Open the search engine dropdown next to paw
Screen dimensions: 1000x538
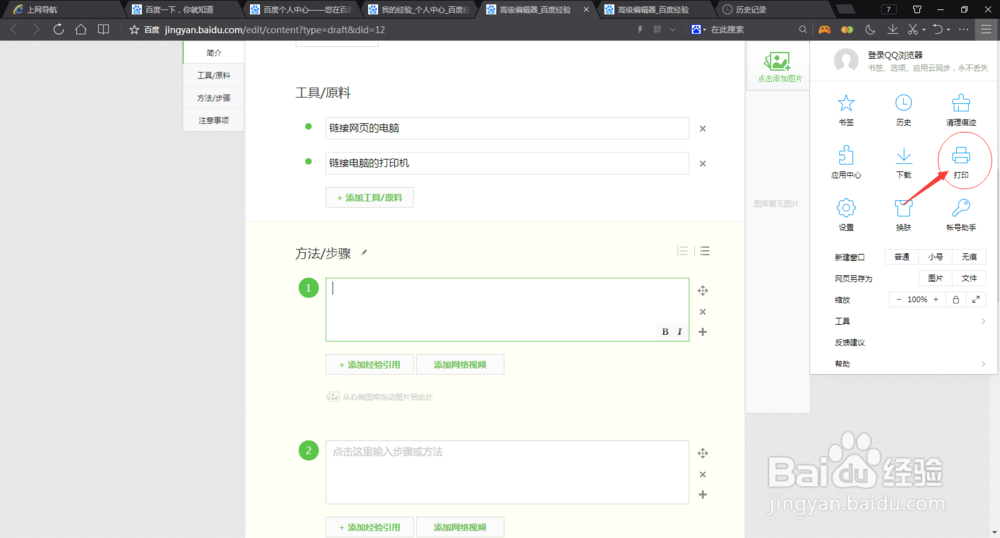tap(705, 30)
